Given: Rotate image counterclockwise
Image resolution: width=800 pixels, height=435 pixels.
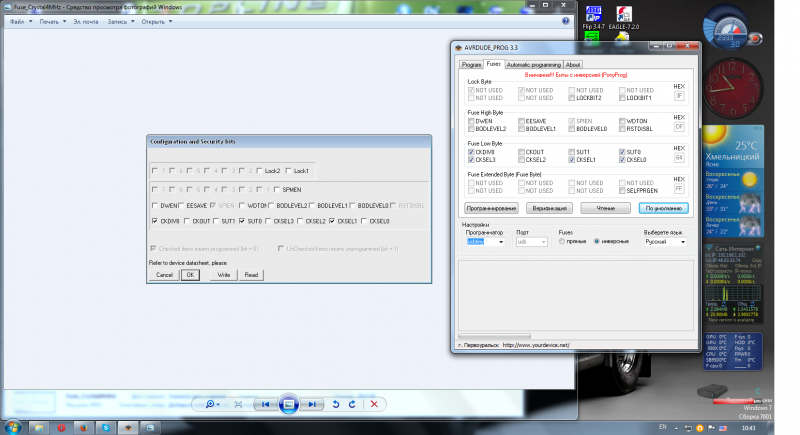Looking at the screenshot, I should tap(336, 404).
